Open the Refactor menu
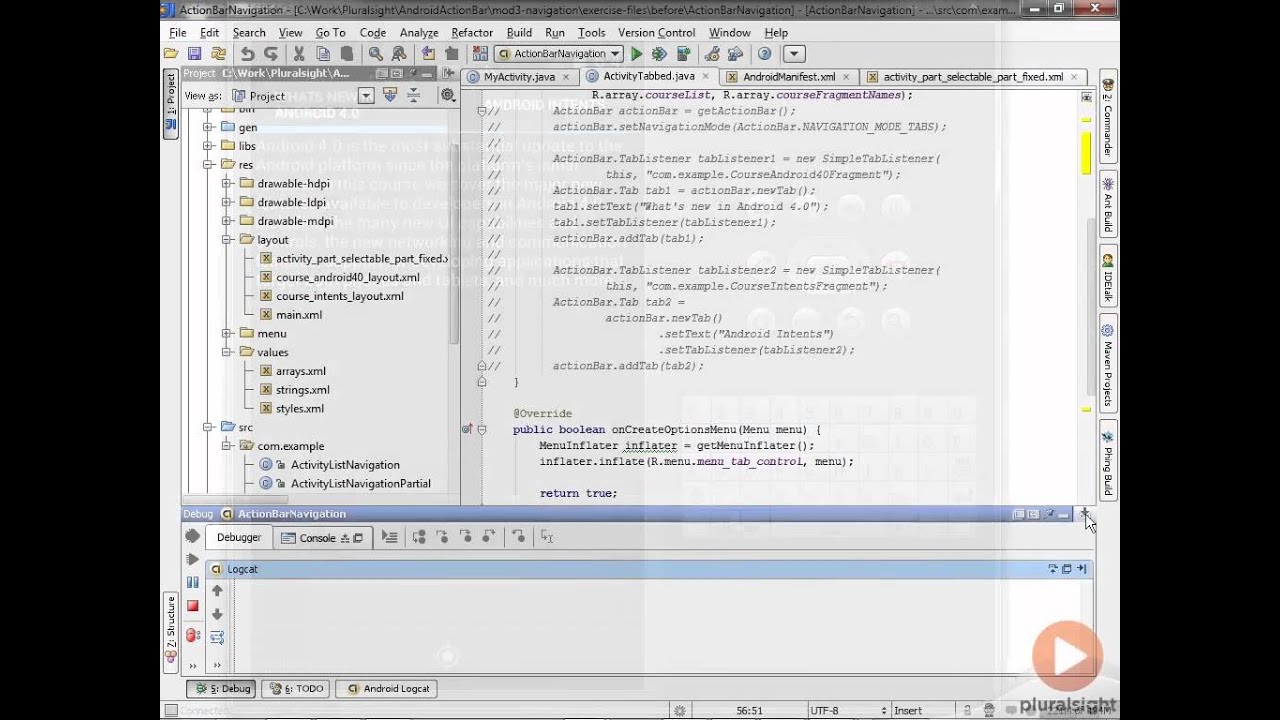The height and width of the screenshot is (720, 1280). click(471, 32)
